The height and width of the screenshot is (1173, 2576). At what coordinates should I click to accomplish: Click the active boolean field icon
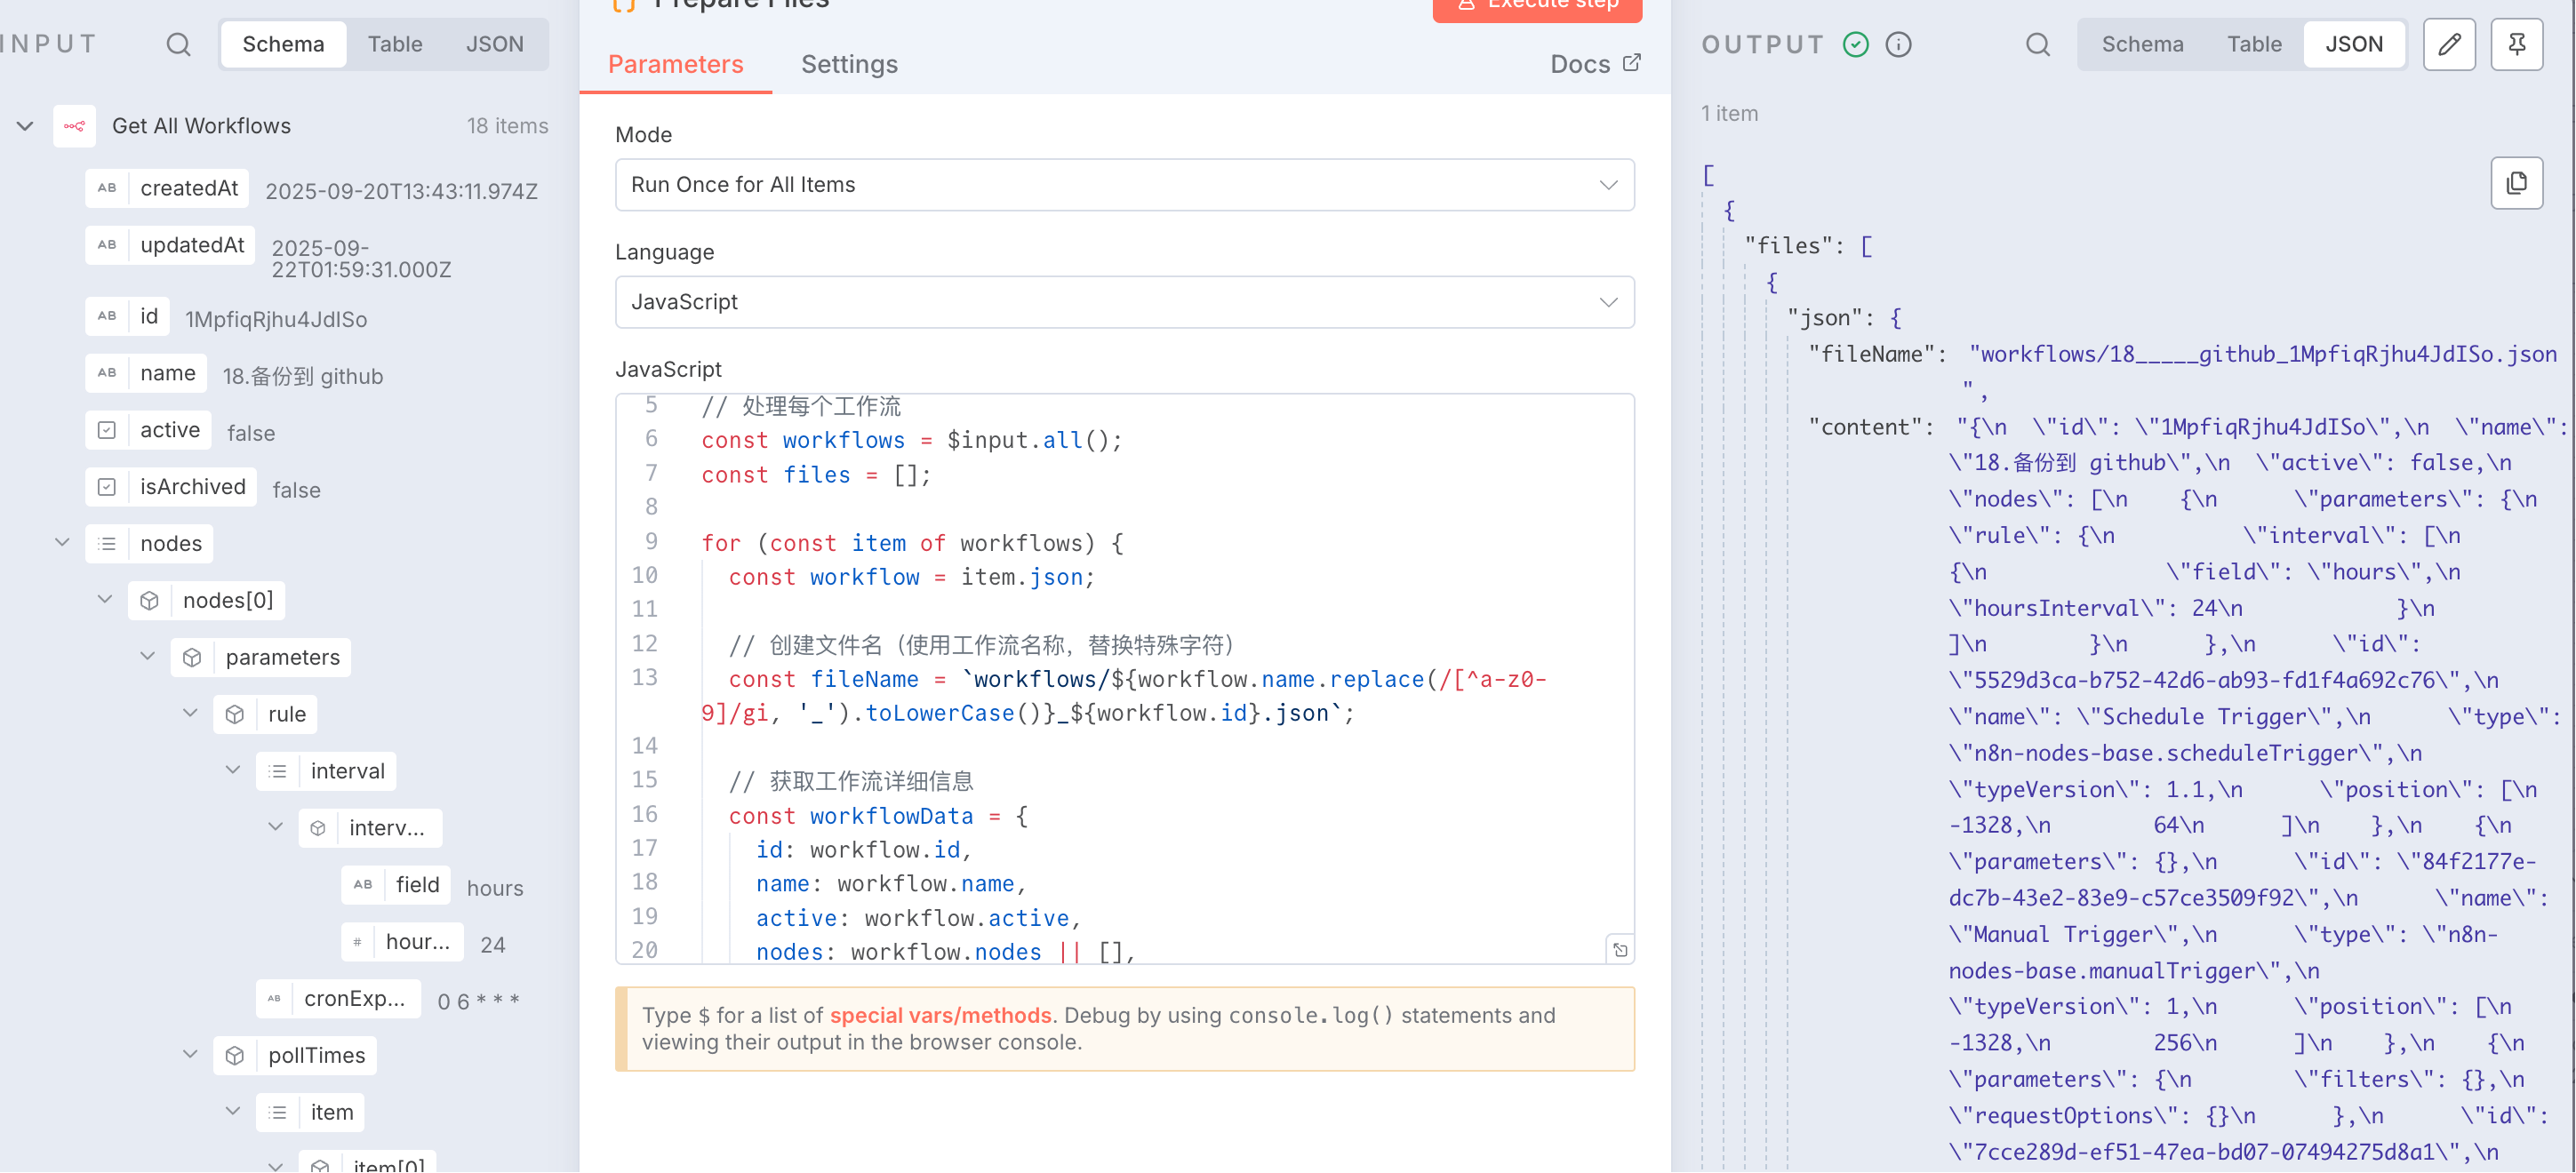click(x=107, y=430)
